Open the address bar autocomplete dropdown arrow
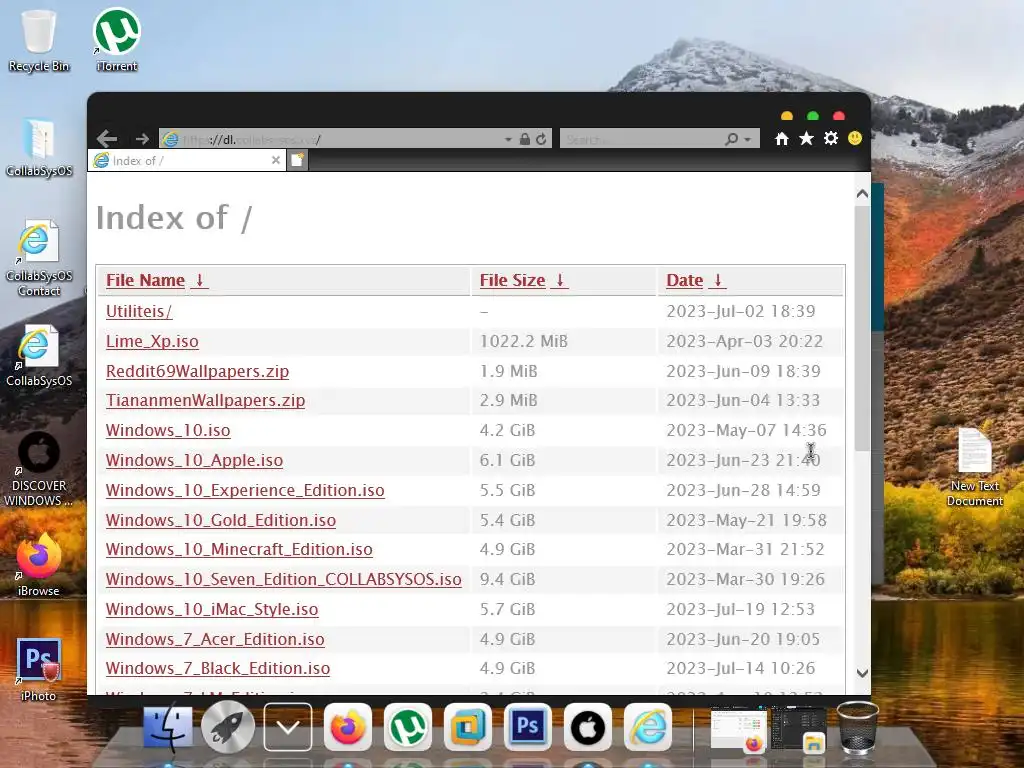This screenshot has height=768, width=1024. 508,139
